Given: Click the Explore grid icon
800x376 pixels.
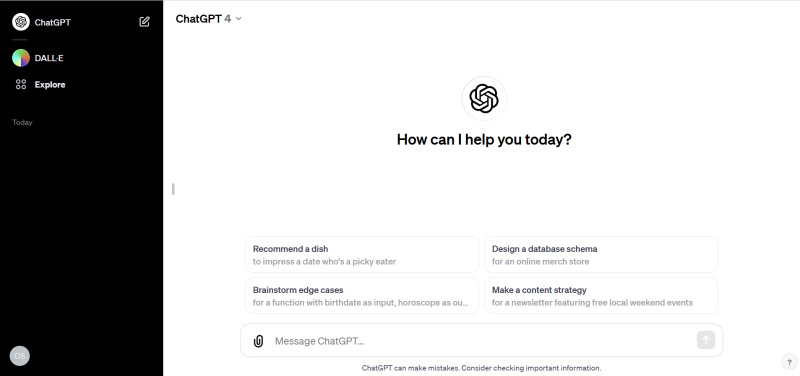Looking at the screenshot, I should tap(21, 85).
